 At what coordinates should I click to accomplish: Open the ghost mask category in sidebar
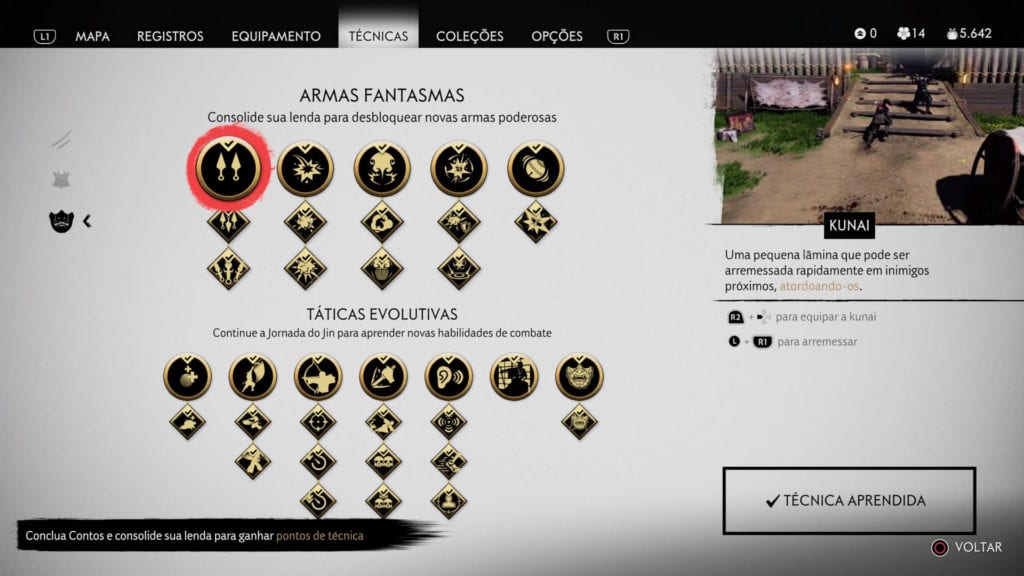[61, 221]
